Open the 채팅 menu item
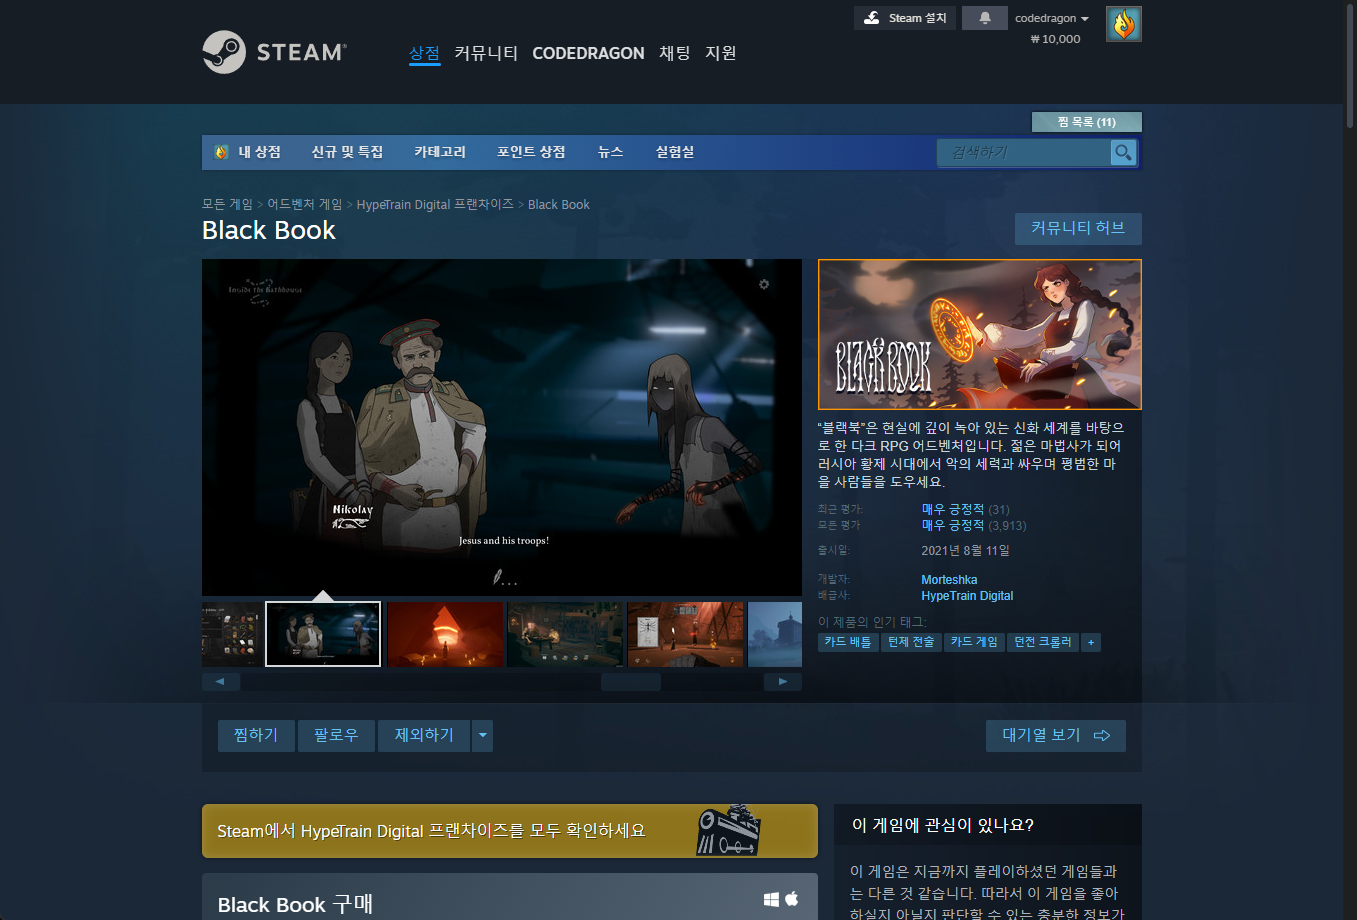Screen dimensions: 1357x920 click(675, 53)
